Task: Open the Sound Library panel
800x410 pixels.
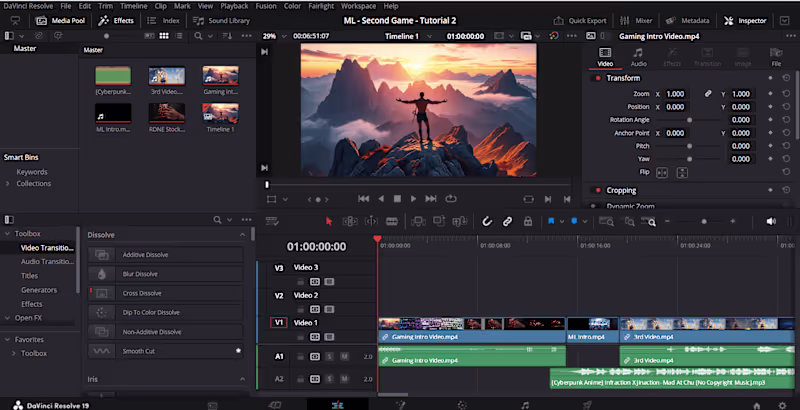Action: click(223, 20)
